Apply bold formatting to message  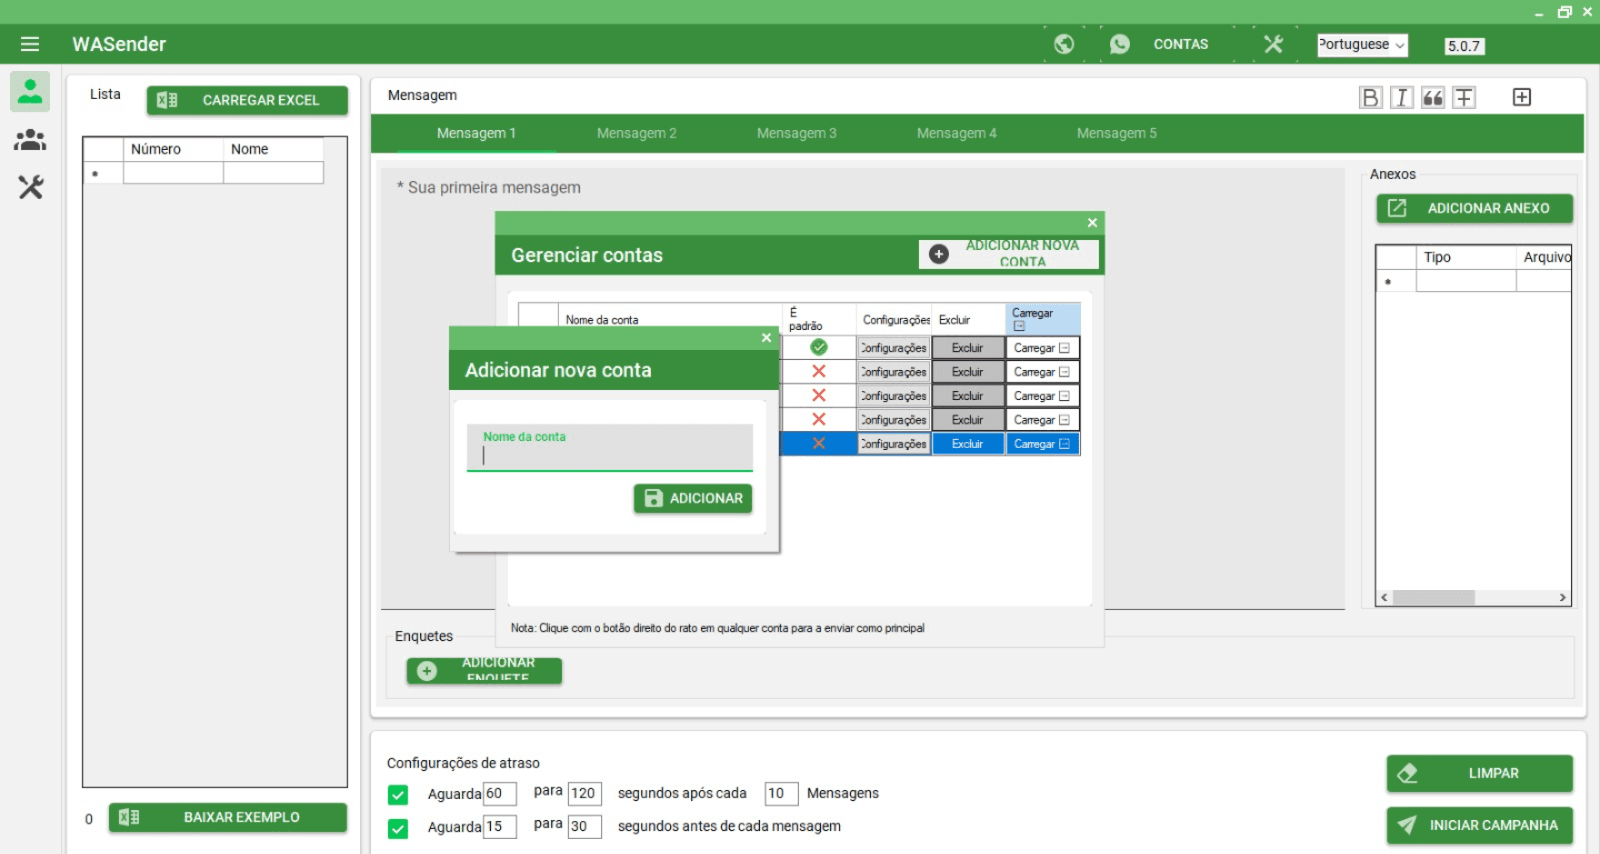click(x=1370, y=97)
